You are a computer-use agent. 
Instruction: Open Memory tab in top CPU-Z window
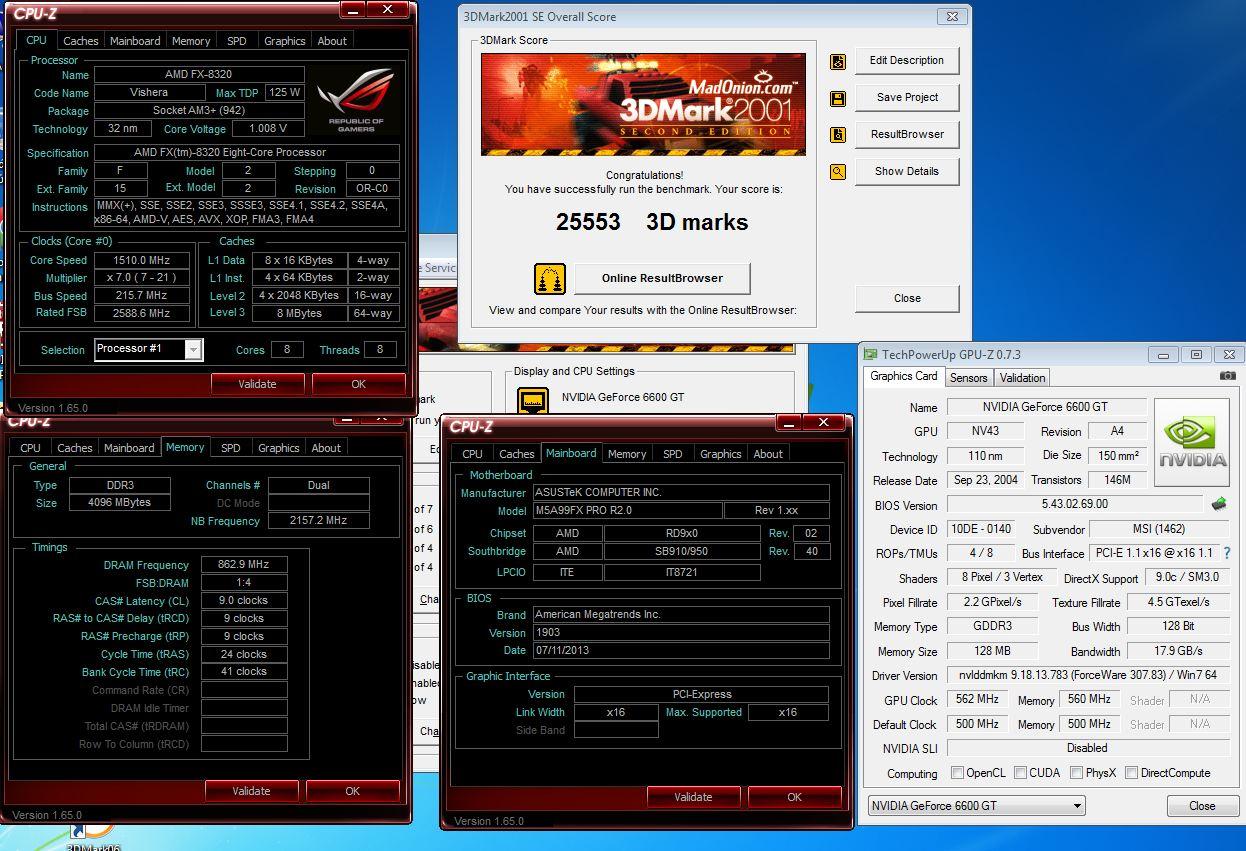coord(191,41)
